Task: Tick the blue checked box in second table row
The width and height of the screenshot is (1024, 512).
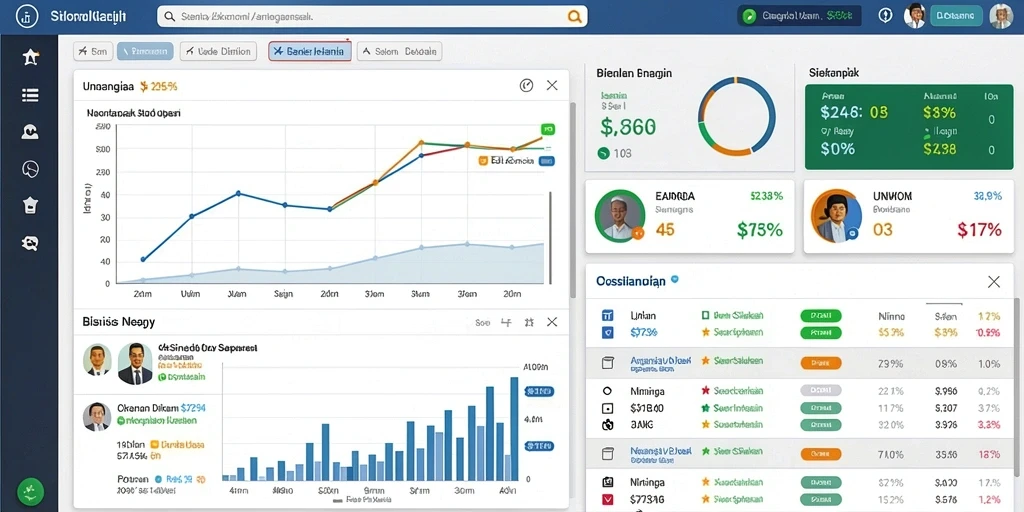Action: pyautogui.click(x=607, y=332)
